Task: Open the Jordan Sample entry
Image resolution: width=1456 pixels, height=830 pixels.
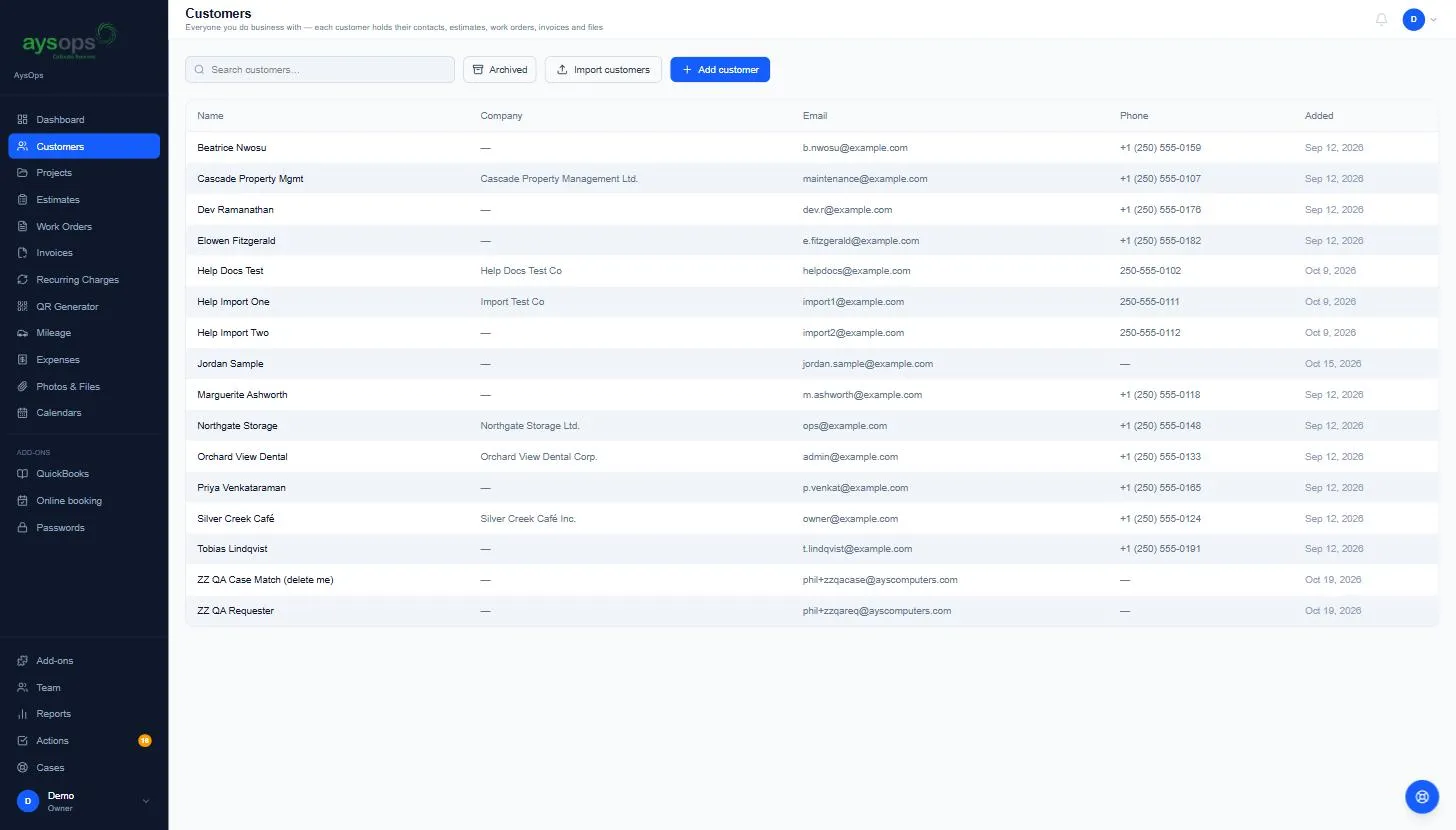Action: pyautogui.click(x=811, y=364)
